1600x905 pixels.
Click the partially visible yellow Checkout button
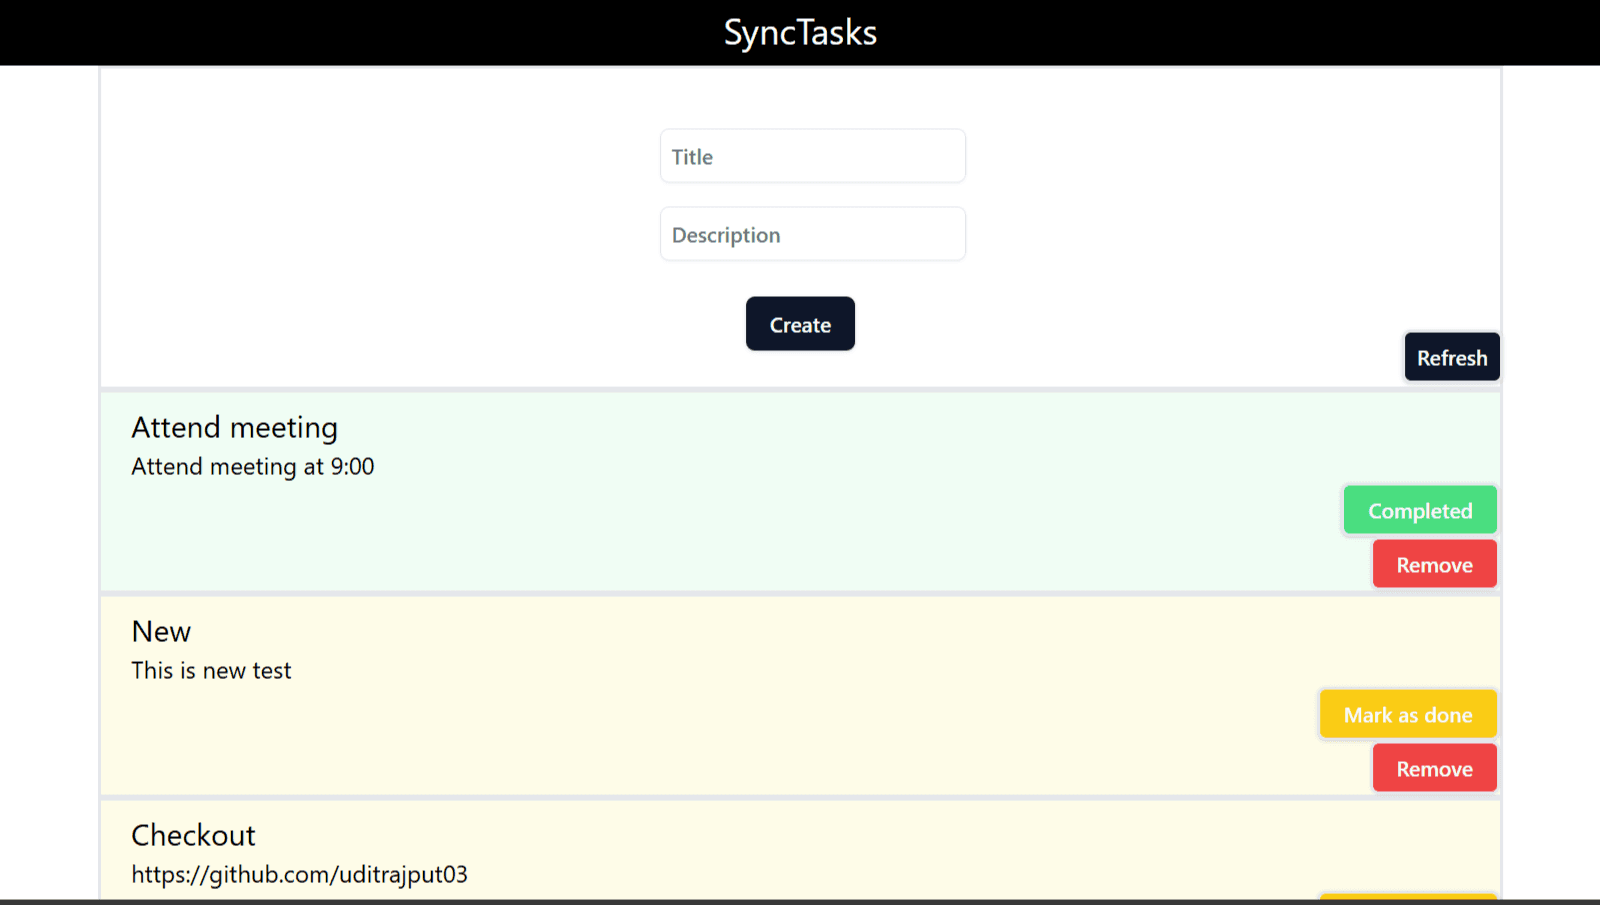1407,896
